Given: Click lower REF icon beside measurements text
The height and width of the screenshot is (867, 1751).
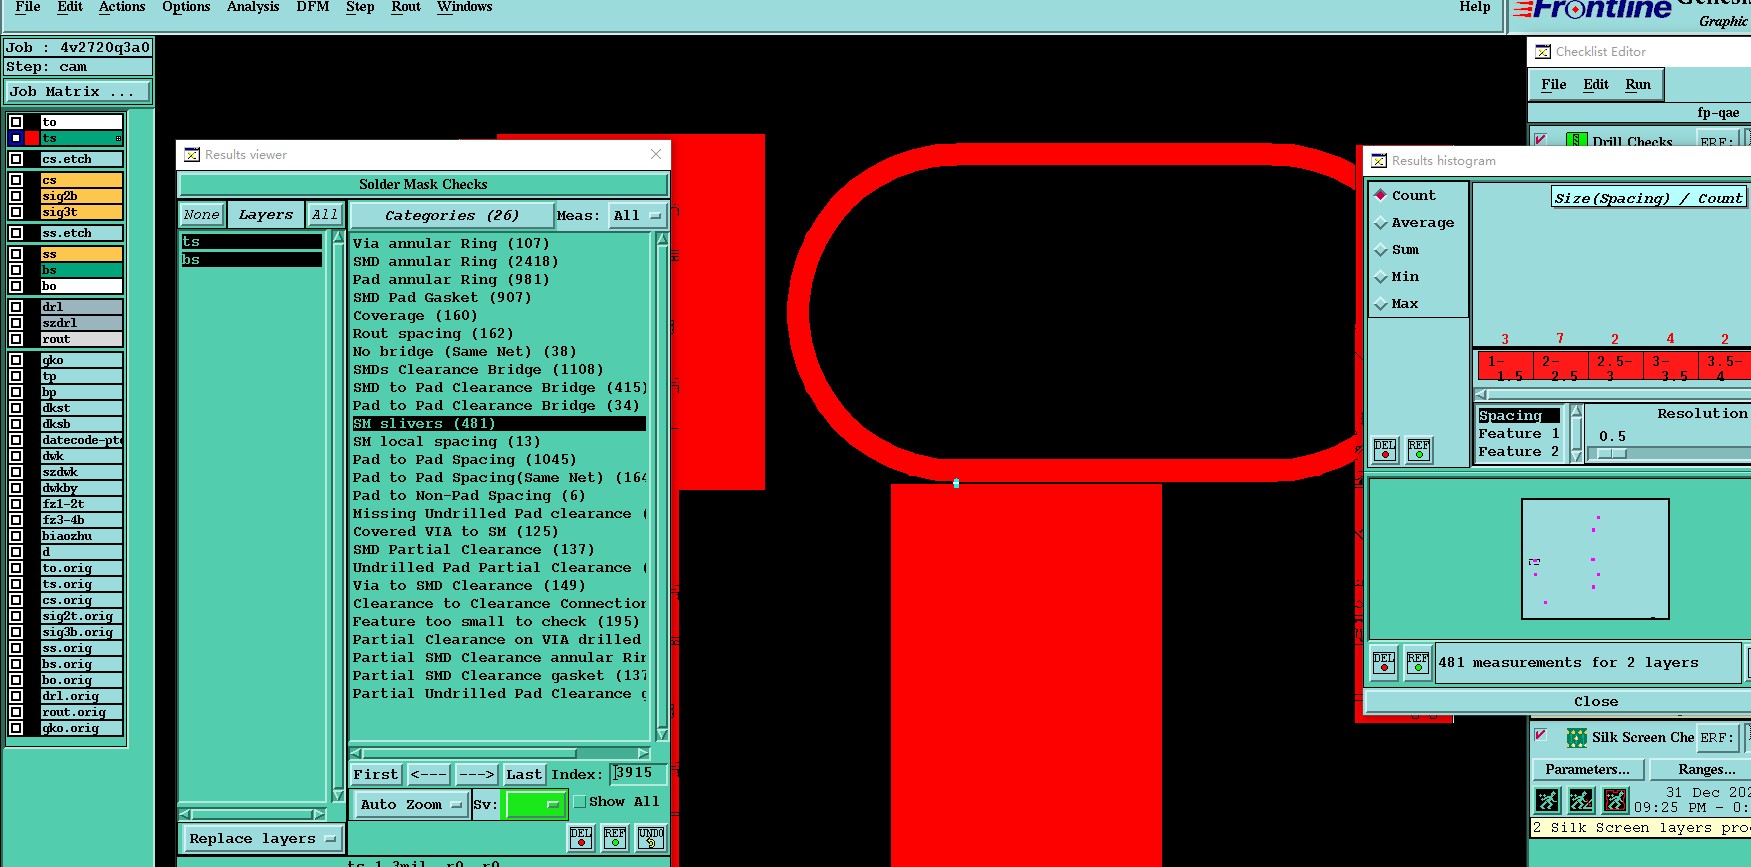Looking at the screenshot, I should pyautogui.click(x=1418, y=663).
